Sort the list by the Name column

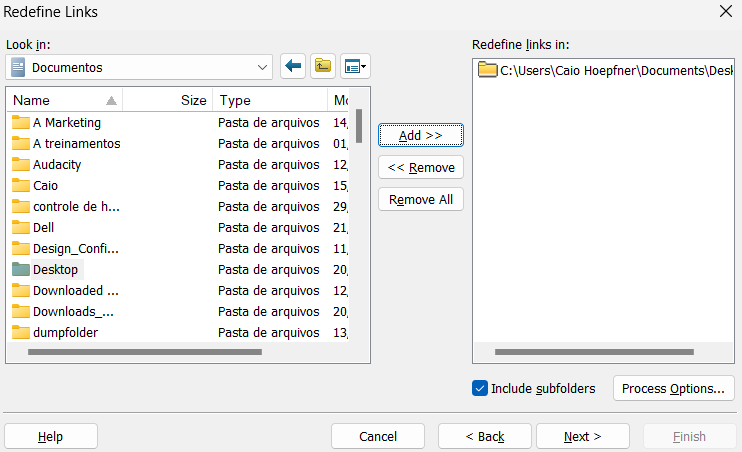click(65, 100)
